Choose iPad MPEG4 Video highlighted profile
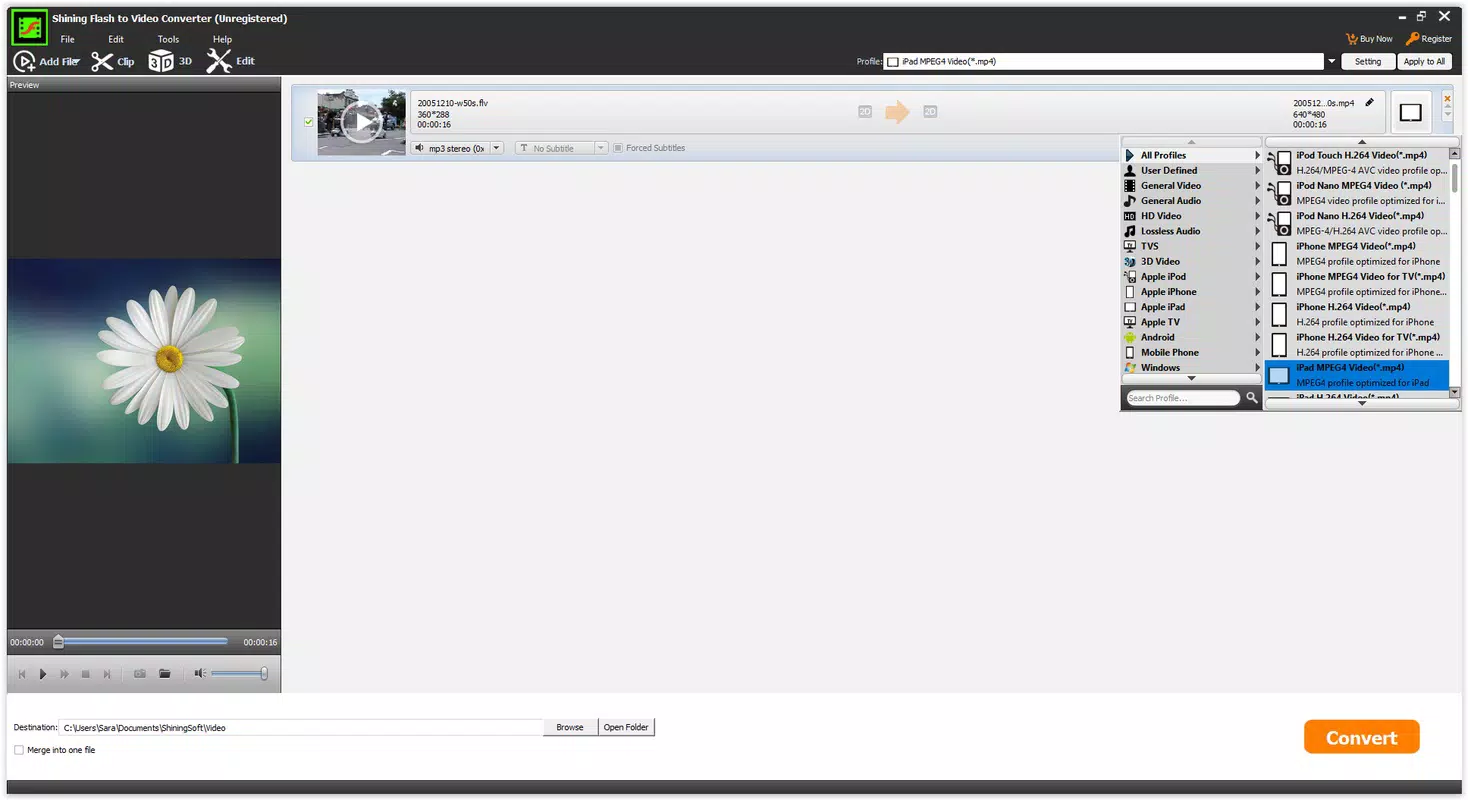The image size is (1468, 800). tap(1357, 375)
